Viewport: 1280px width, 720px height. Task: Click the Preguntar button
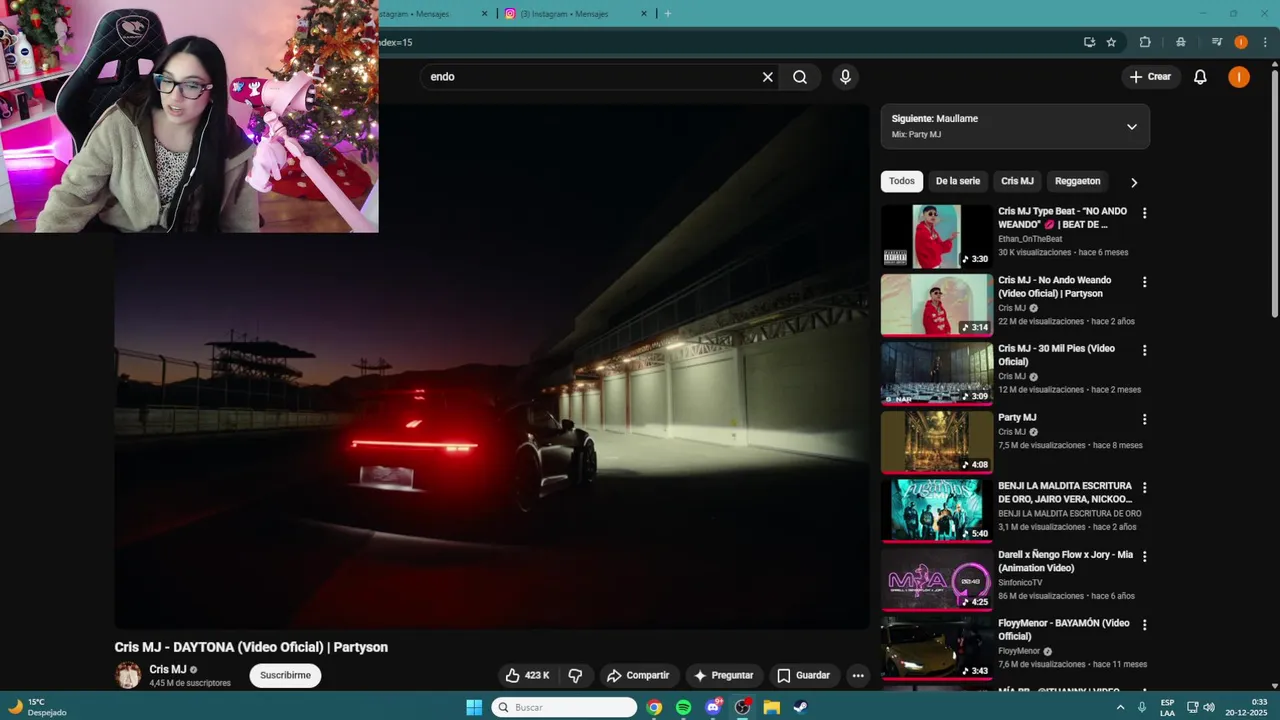click(x=723, y=675)
